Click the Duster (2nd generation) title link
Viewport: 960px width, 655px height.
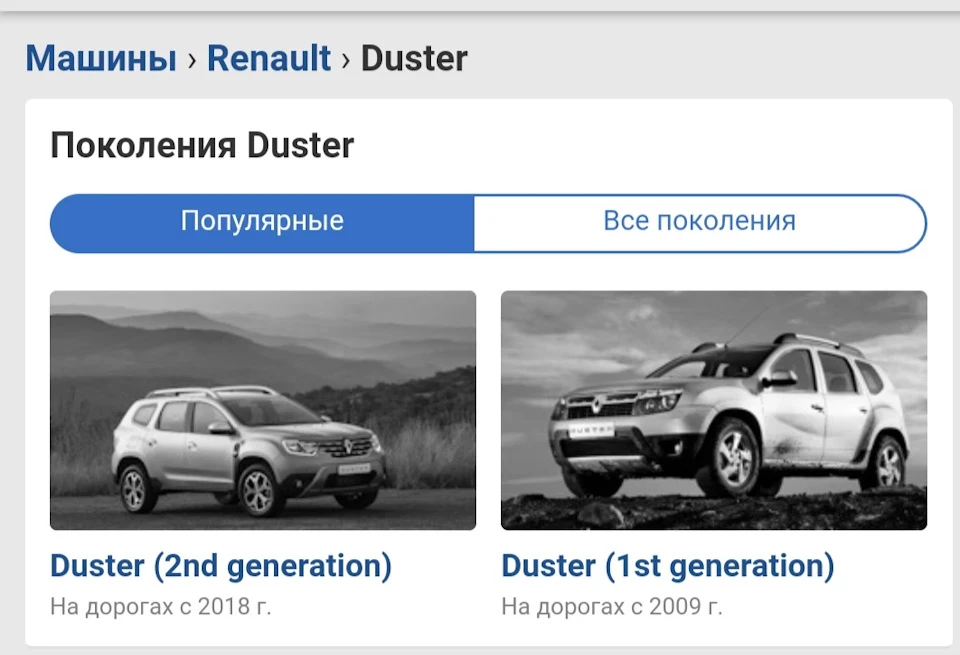221,566
